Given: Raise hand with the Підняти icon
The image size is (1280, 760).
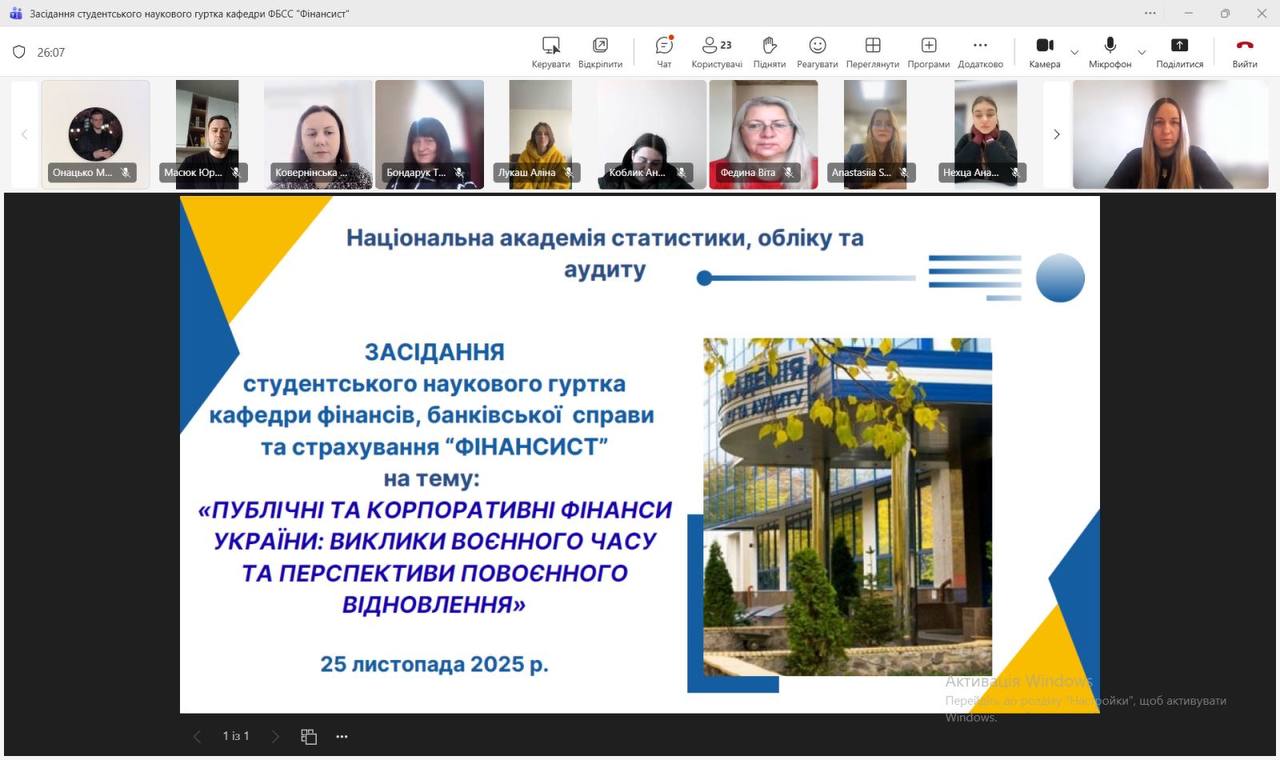Looking at the screenshot, I should (769, 51).
